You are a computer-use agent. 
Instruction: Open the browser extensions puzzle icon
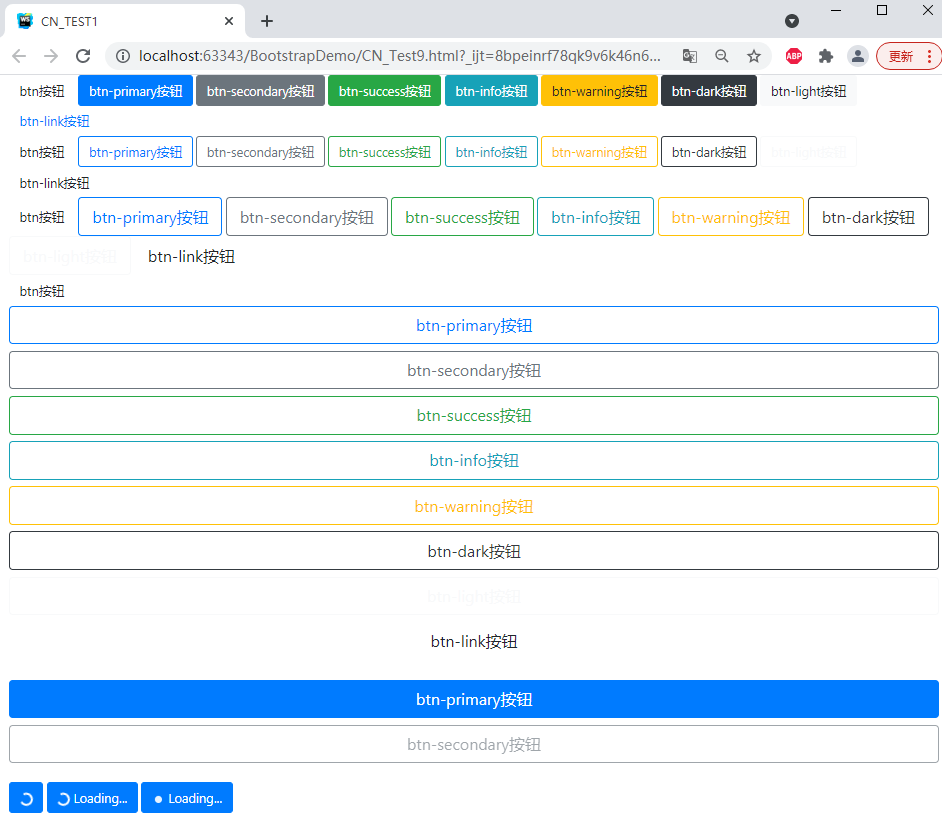pos(826,56)
